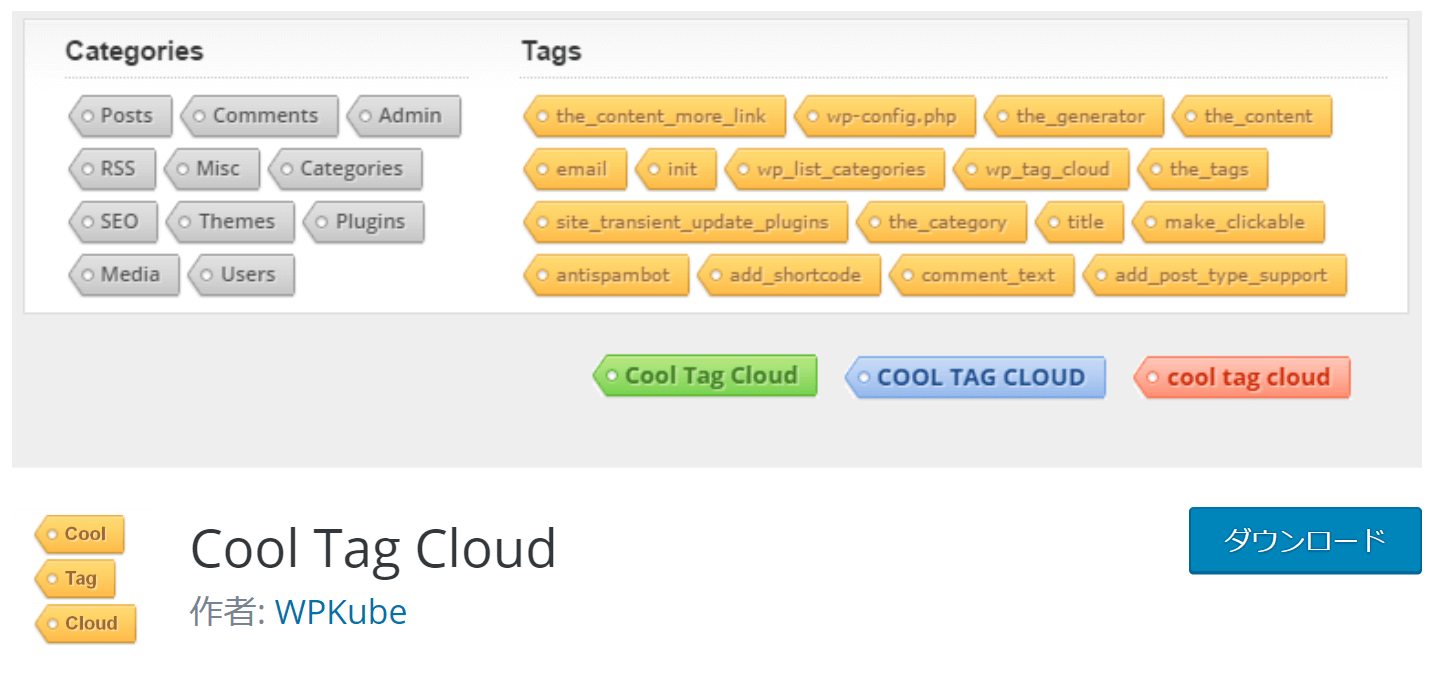Click the RSS category tag
This screenshot has height=682, width=1439.
coord(113,169)
